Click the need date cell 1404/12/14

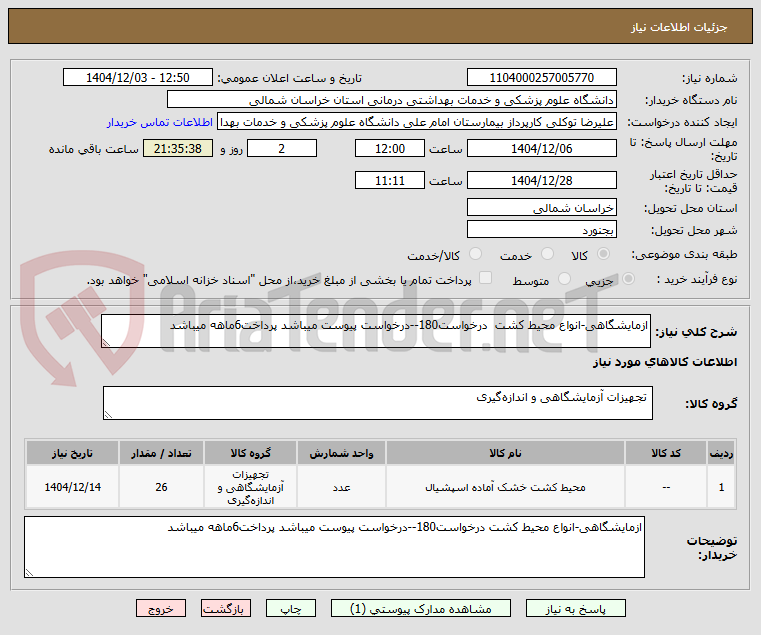[x=72, y=487]
